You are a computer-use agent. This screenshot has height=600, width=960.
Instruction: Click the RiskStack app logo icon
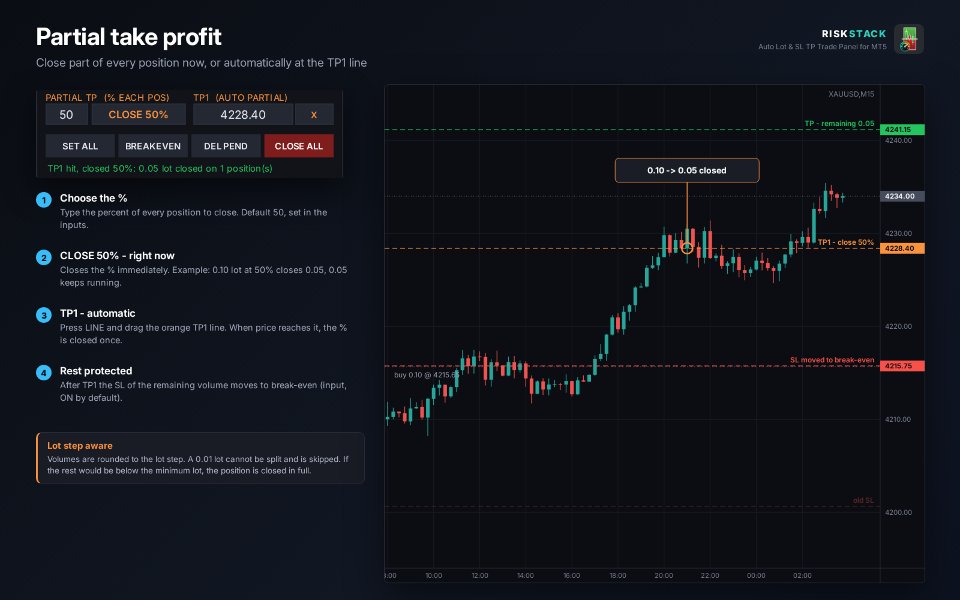(x=909, y=39)
